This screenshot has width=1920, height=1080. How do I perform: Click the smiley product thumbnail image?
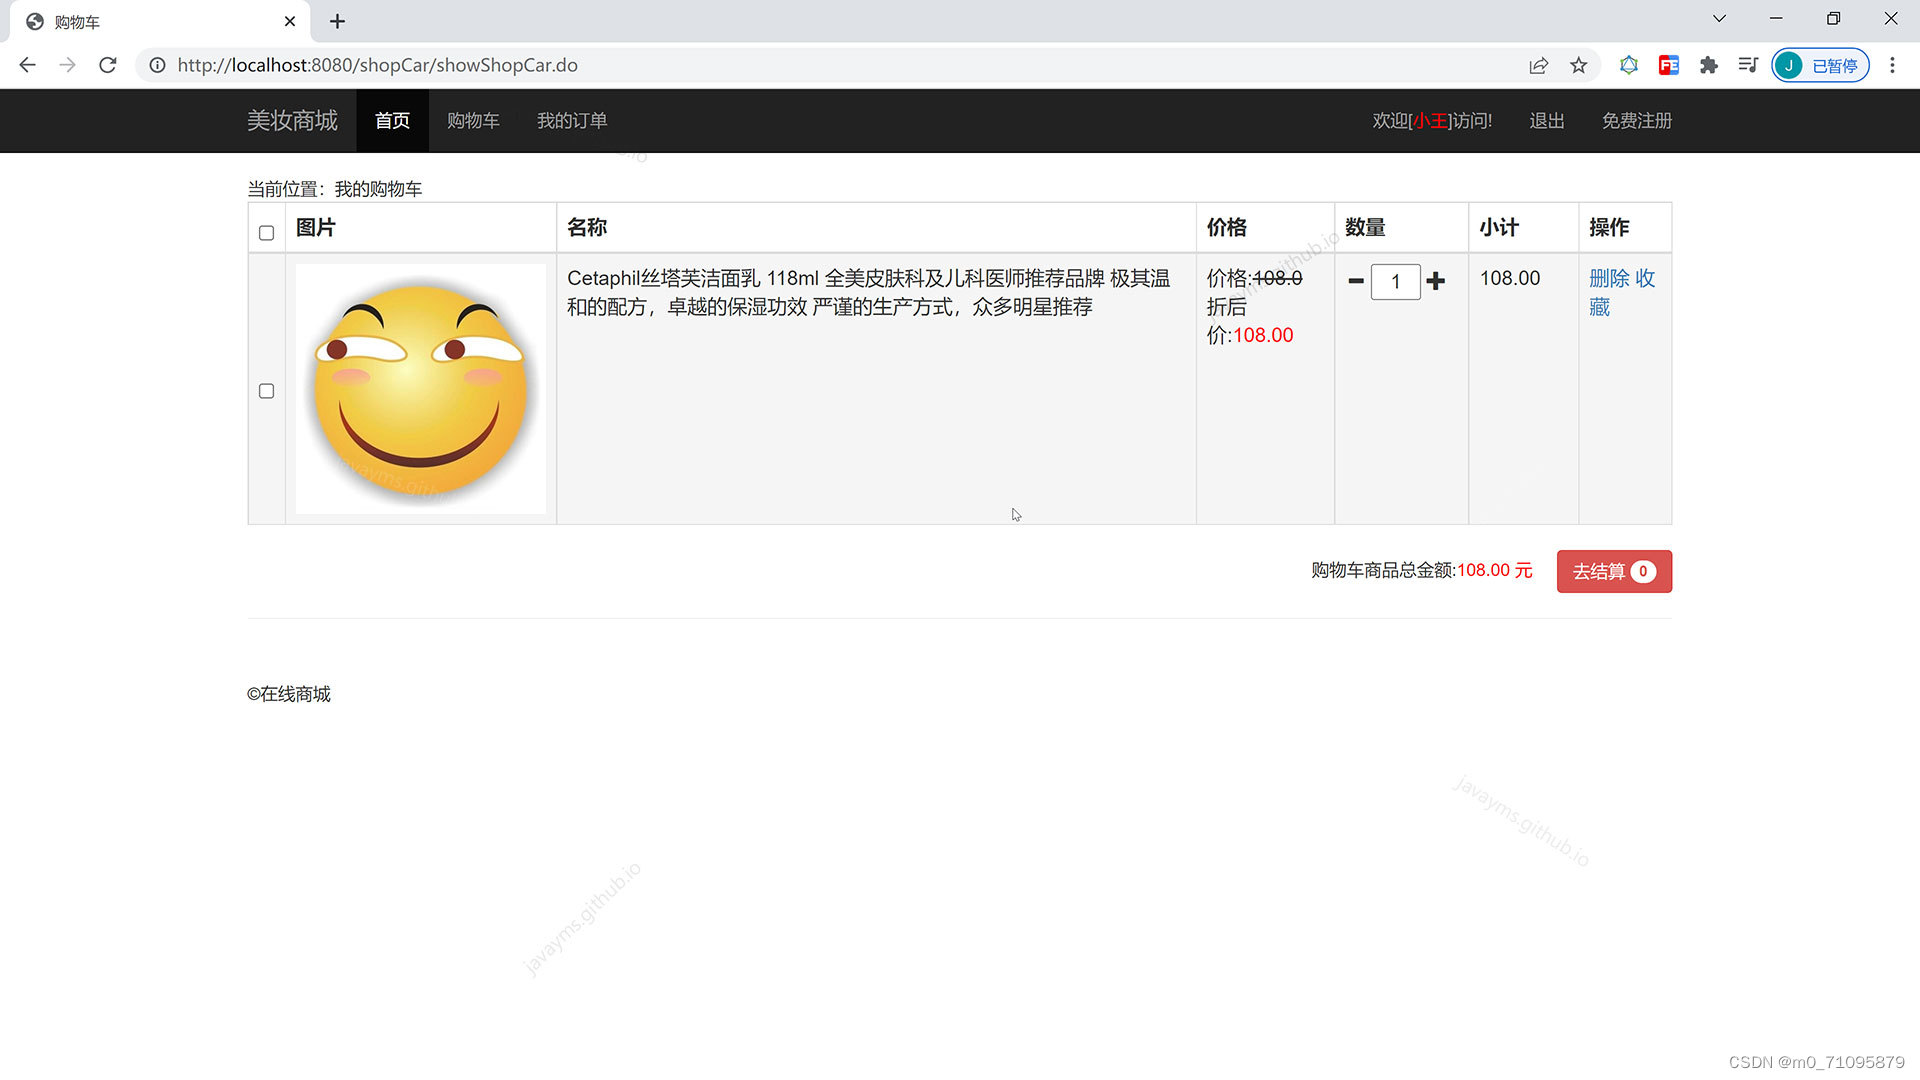[420, 390]
